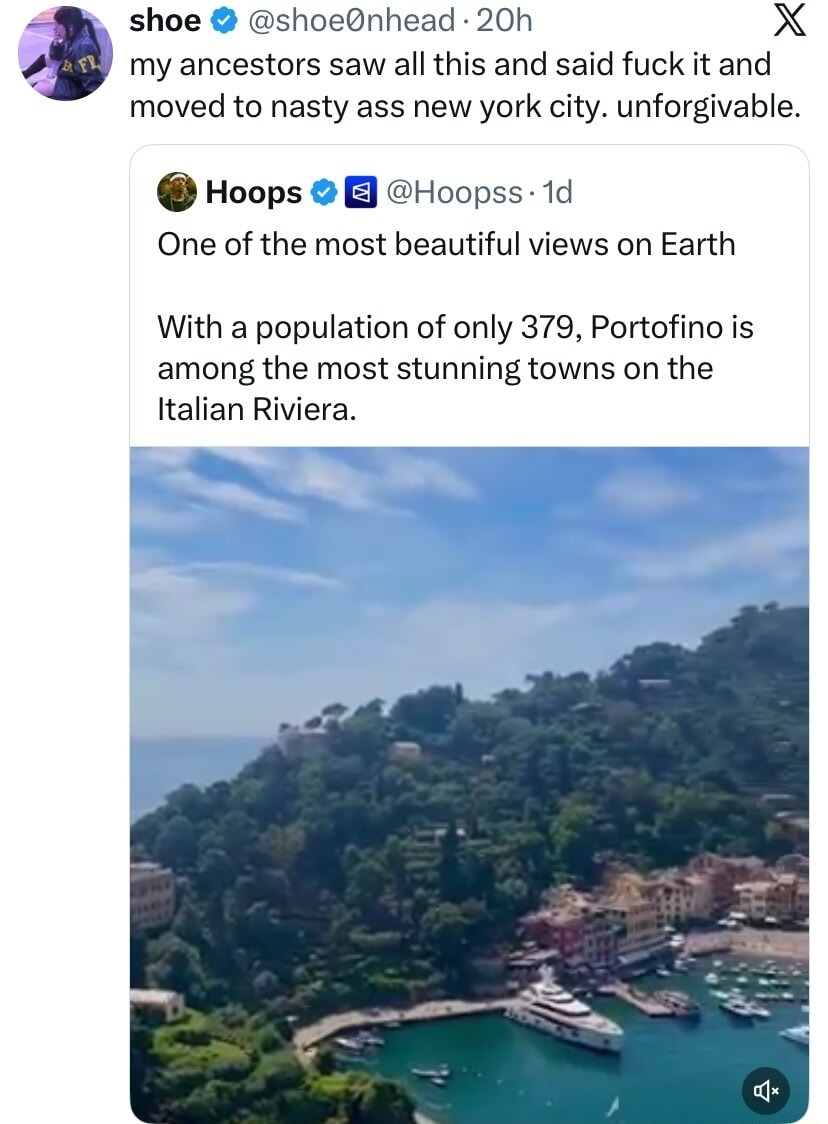Click the muted speaker icon on the video

765,1091
